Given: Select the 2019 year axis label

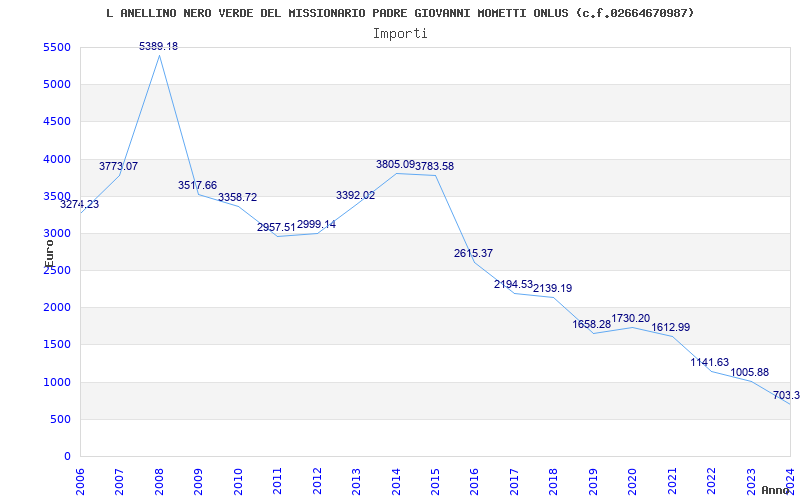Looking at the screenshot, I should click(x=593, y=481).
